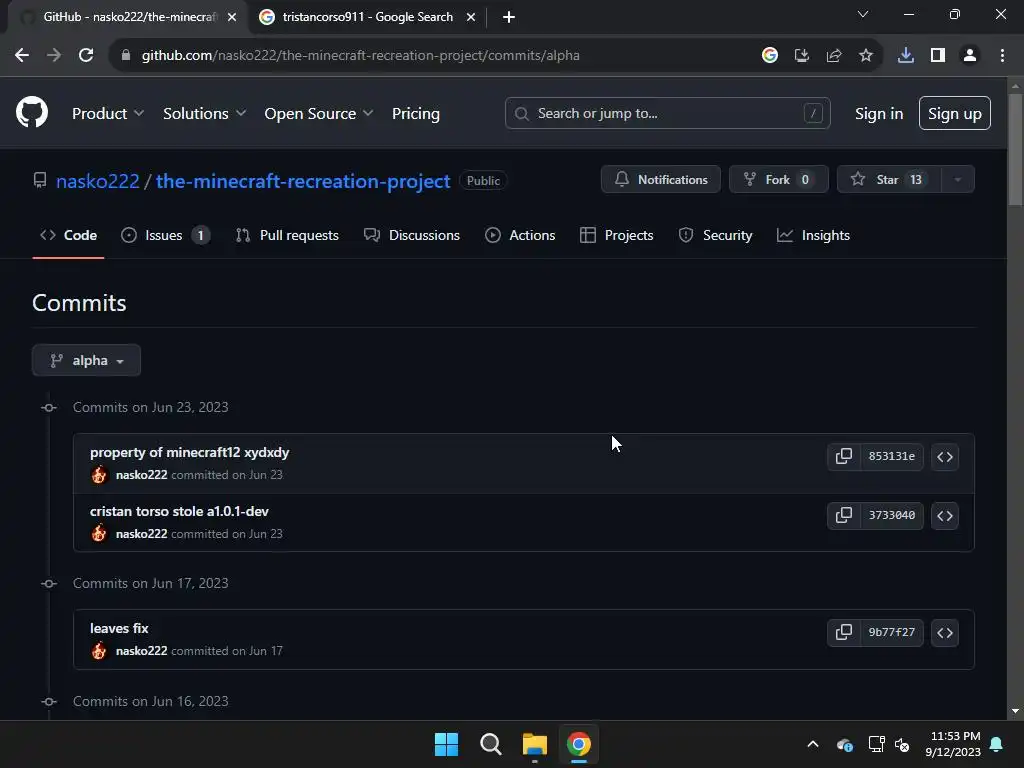Copy full SHA for commit 853131e
The image size is (1024, 768).
[843, 456]
